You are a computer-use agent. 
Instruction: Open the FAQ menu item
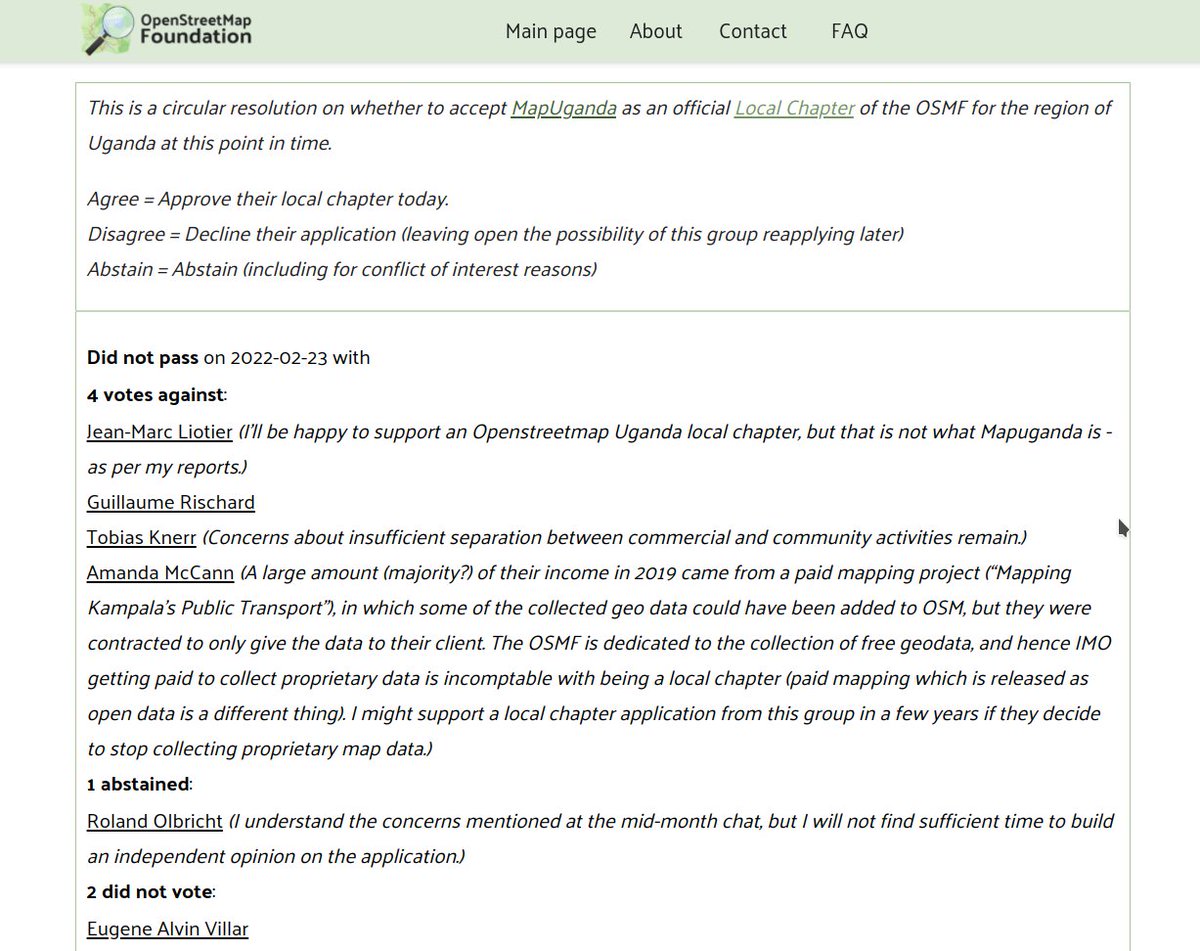[849, 31]
